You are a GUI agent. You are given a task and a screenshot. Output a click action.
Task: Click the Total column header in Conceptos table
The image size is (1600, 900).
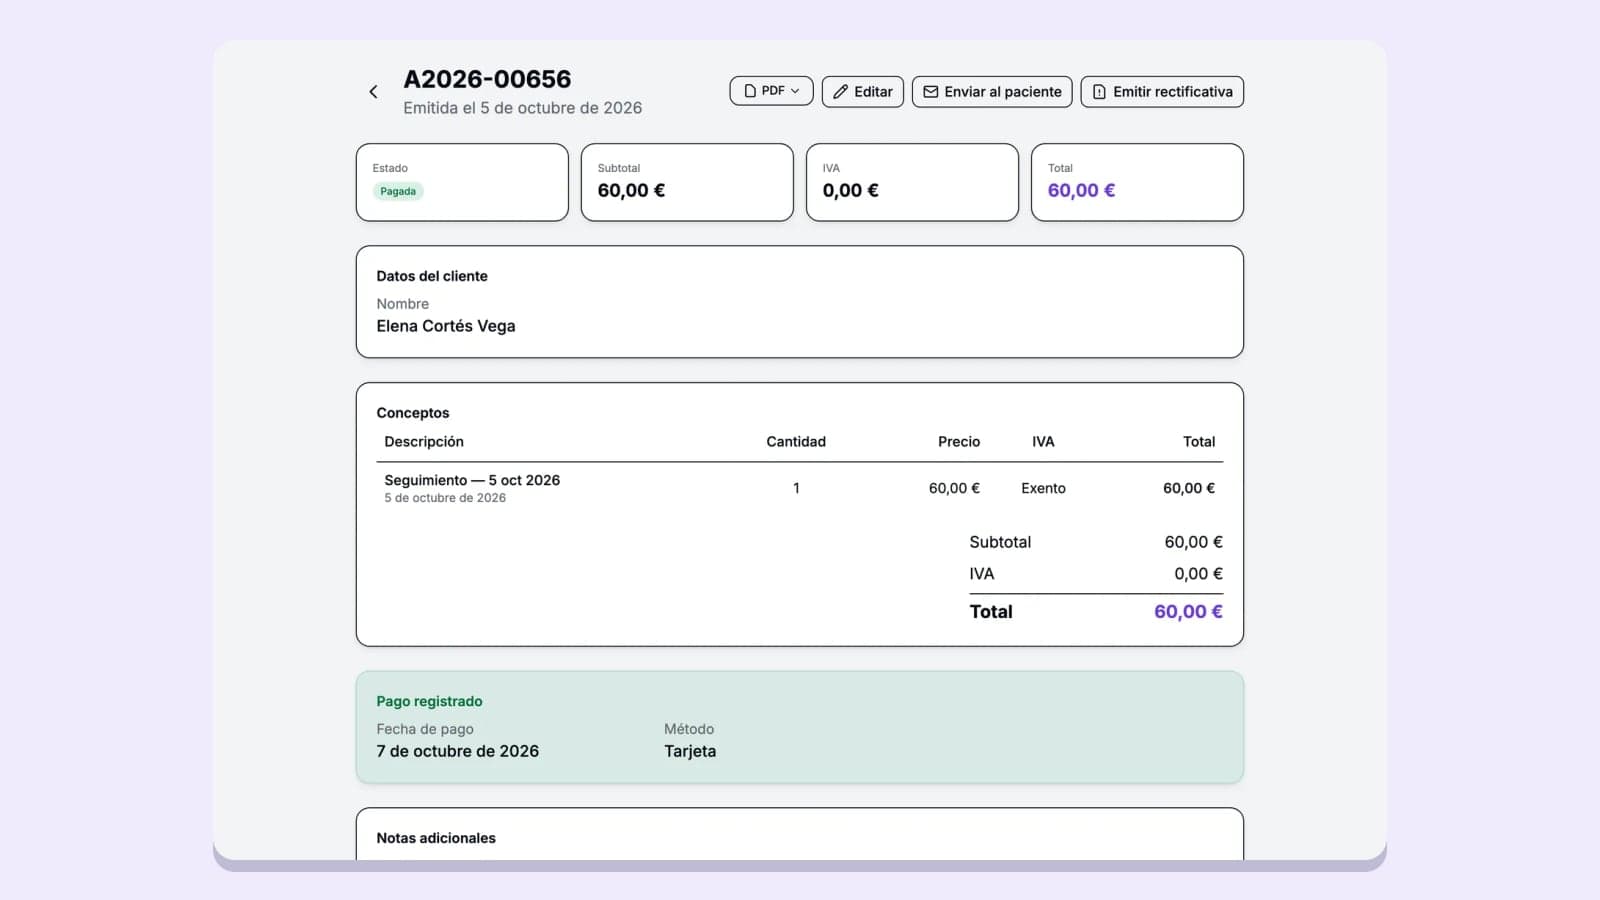(x=1199, y=442)
